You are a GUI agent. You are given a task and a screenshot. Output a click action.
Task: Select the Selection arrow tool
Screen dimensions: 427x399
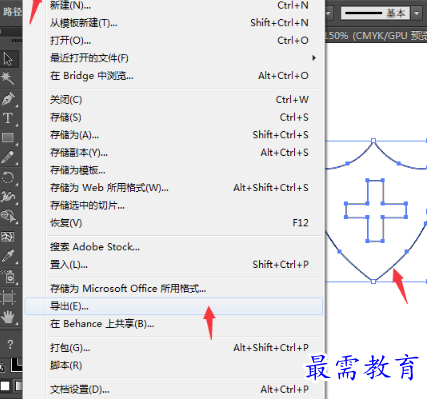pyautogui.click(x=8, y=59)
